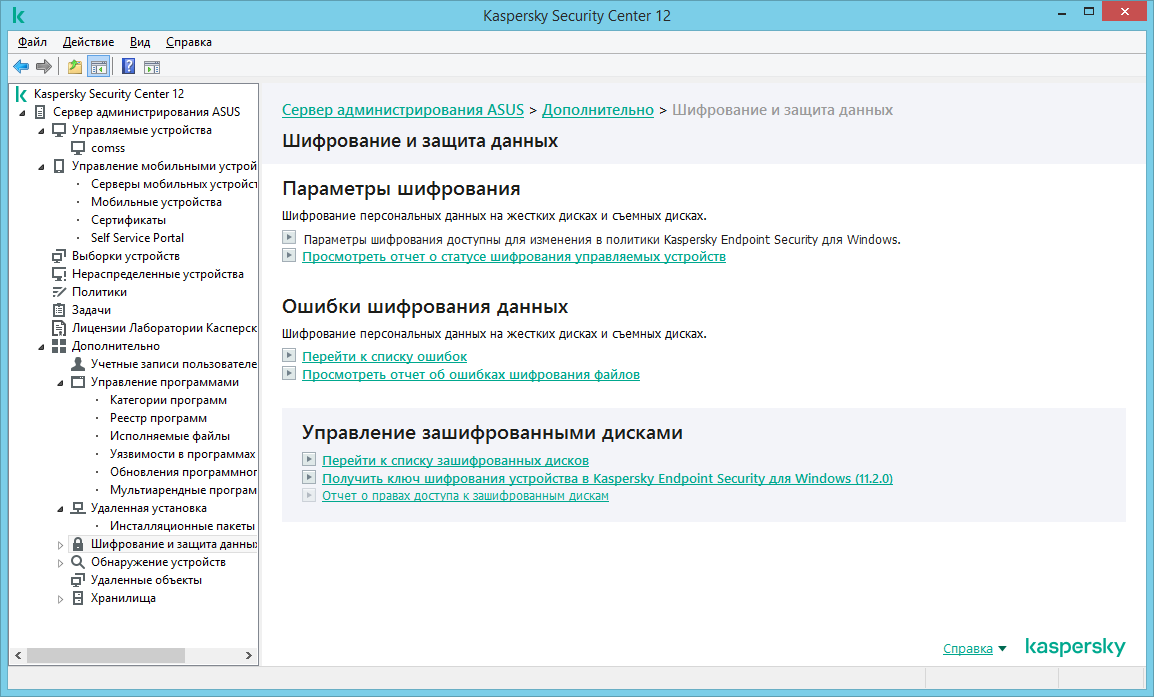Screen dimensions: 1154x697
Task: Select Инсталляционные пакеты in the tree
Action: pyautogui.click(x=183, y=526)
